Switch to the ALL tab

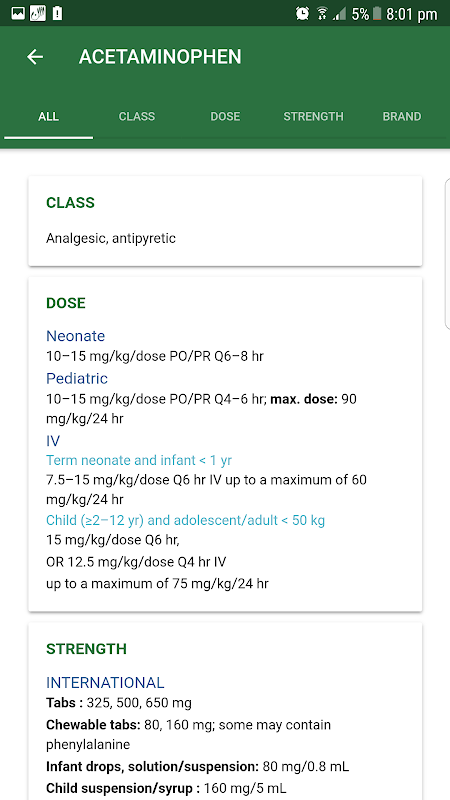tap(48, 116)
